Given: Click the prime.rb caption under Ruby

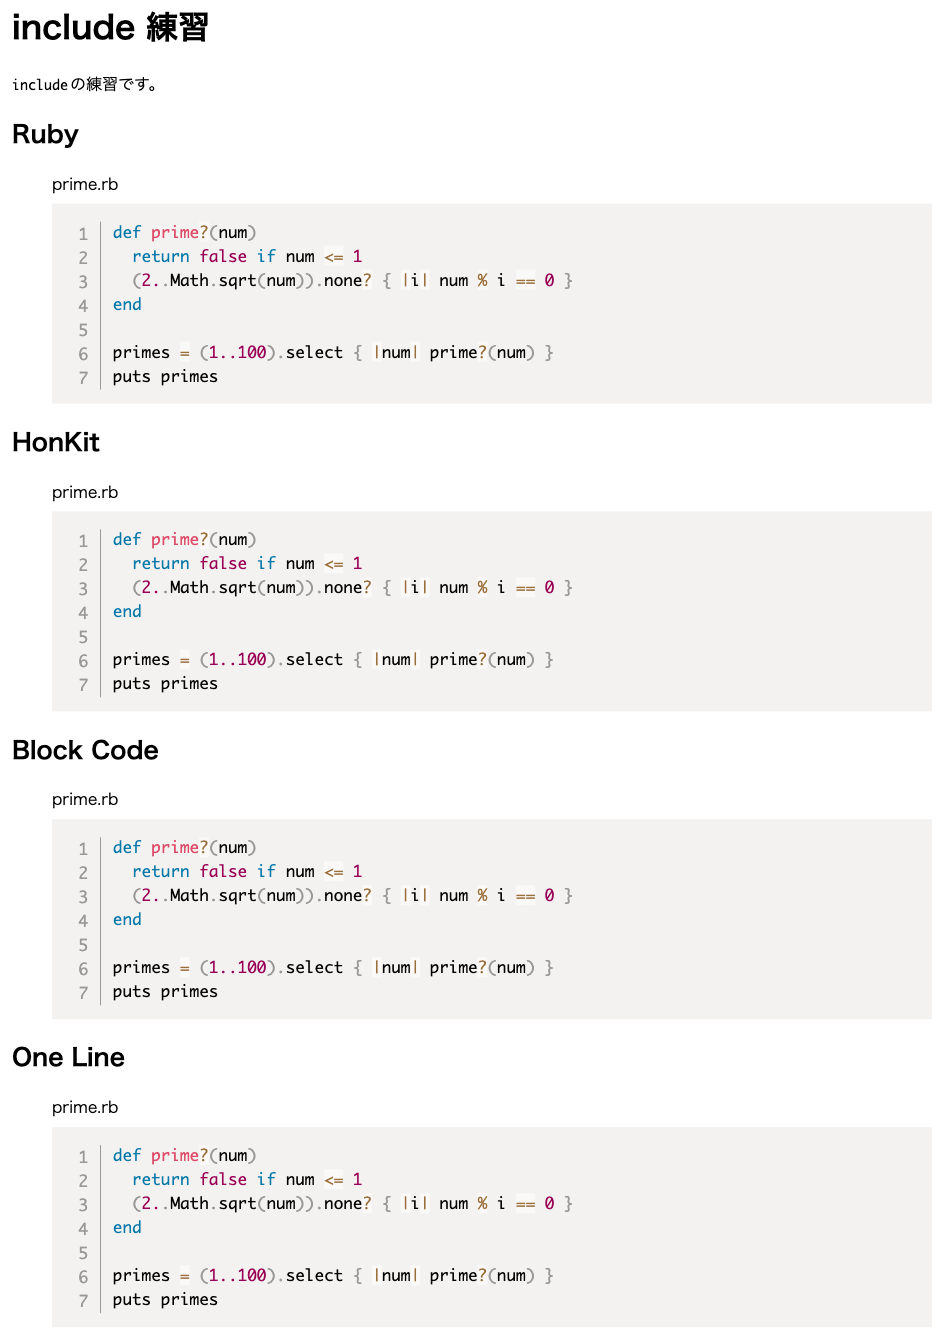Looking at the screenshot, I should pyautogui.click(x=85, y=184).
